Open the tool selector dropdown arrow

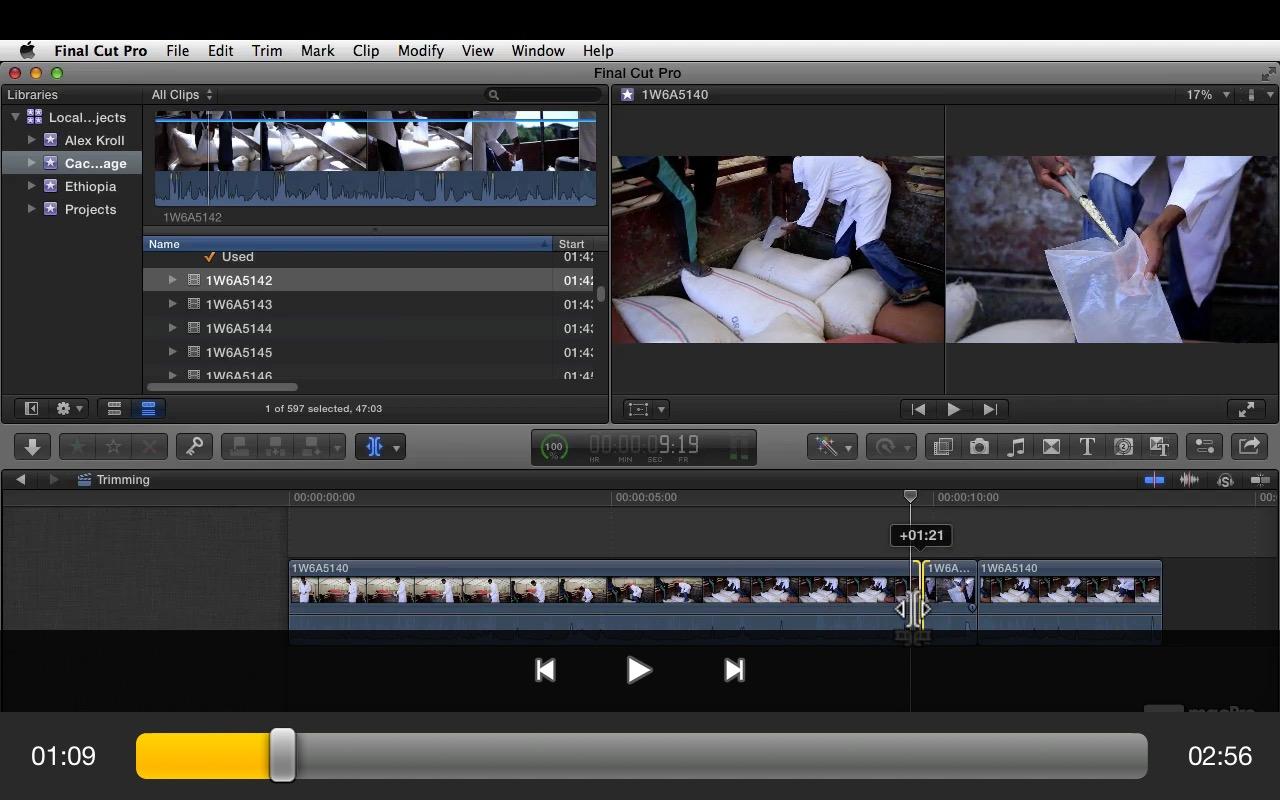click(x=397, y=447)
